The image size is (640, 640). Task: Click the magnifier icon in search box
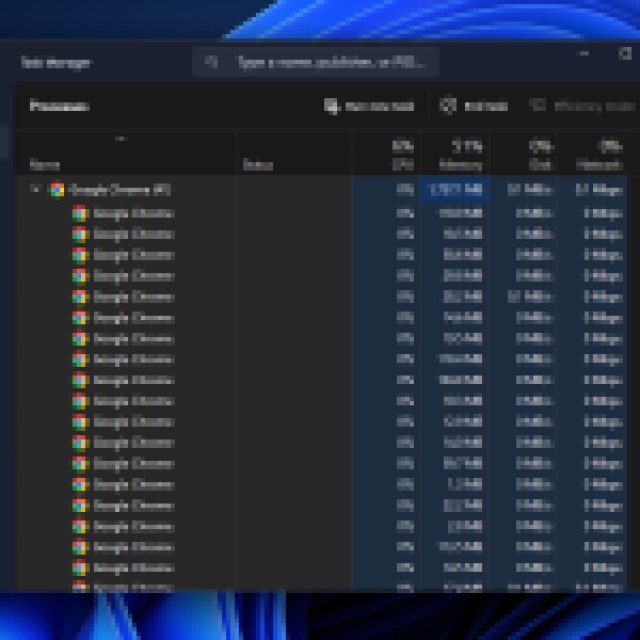click(211, 62)
